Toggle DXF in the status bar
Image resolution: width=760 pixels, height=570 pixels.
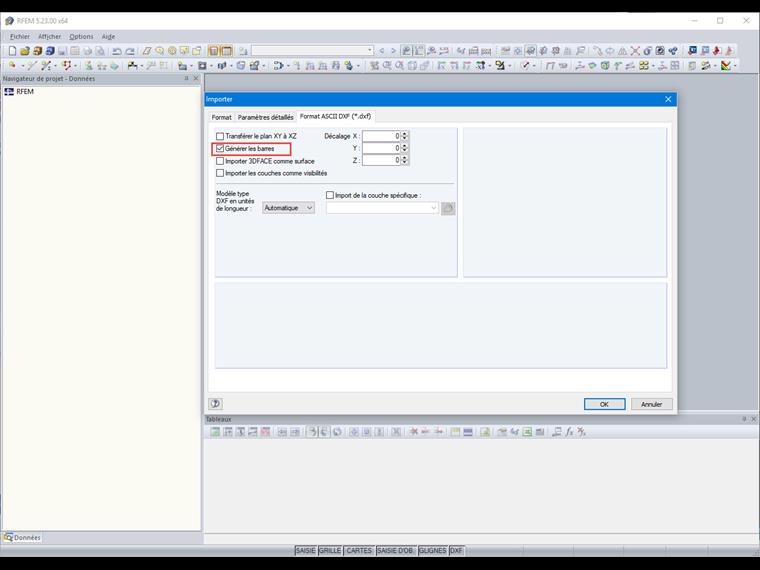[x=456, y=551]
